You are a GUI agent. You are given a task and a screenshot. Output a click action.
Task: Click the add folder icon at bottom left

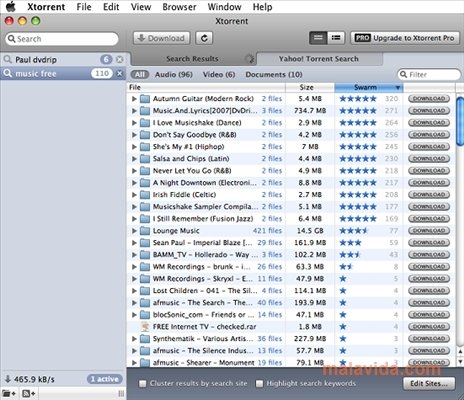pos(9,393)
